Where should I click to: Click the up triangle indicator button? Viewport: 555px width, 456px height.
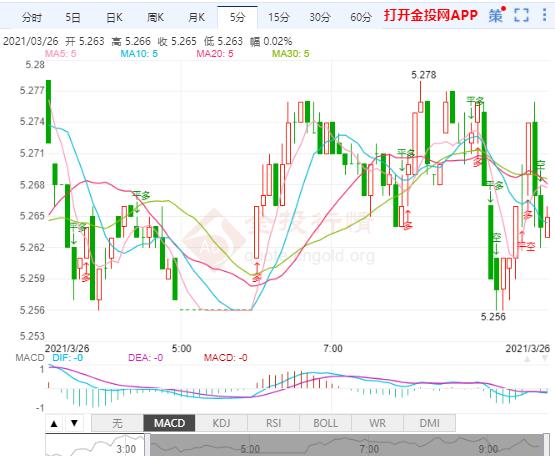[x=54, y=423]
